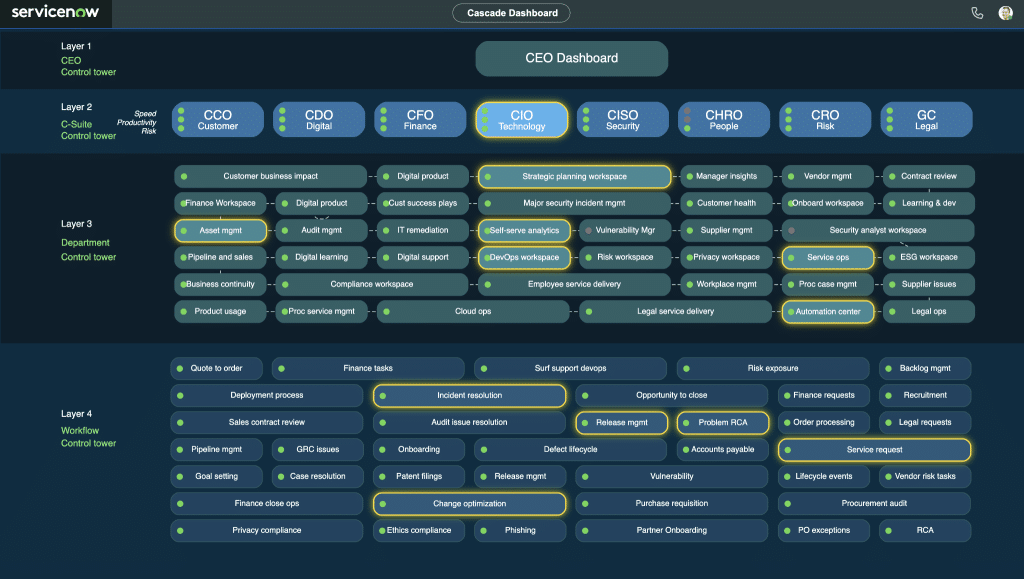1024x579 pixels.
Task: Open Business continuity tile
Action: (x=220, y=285)
